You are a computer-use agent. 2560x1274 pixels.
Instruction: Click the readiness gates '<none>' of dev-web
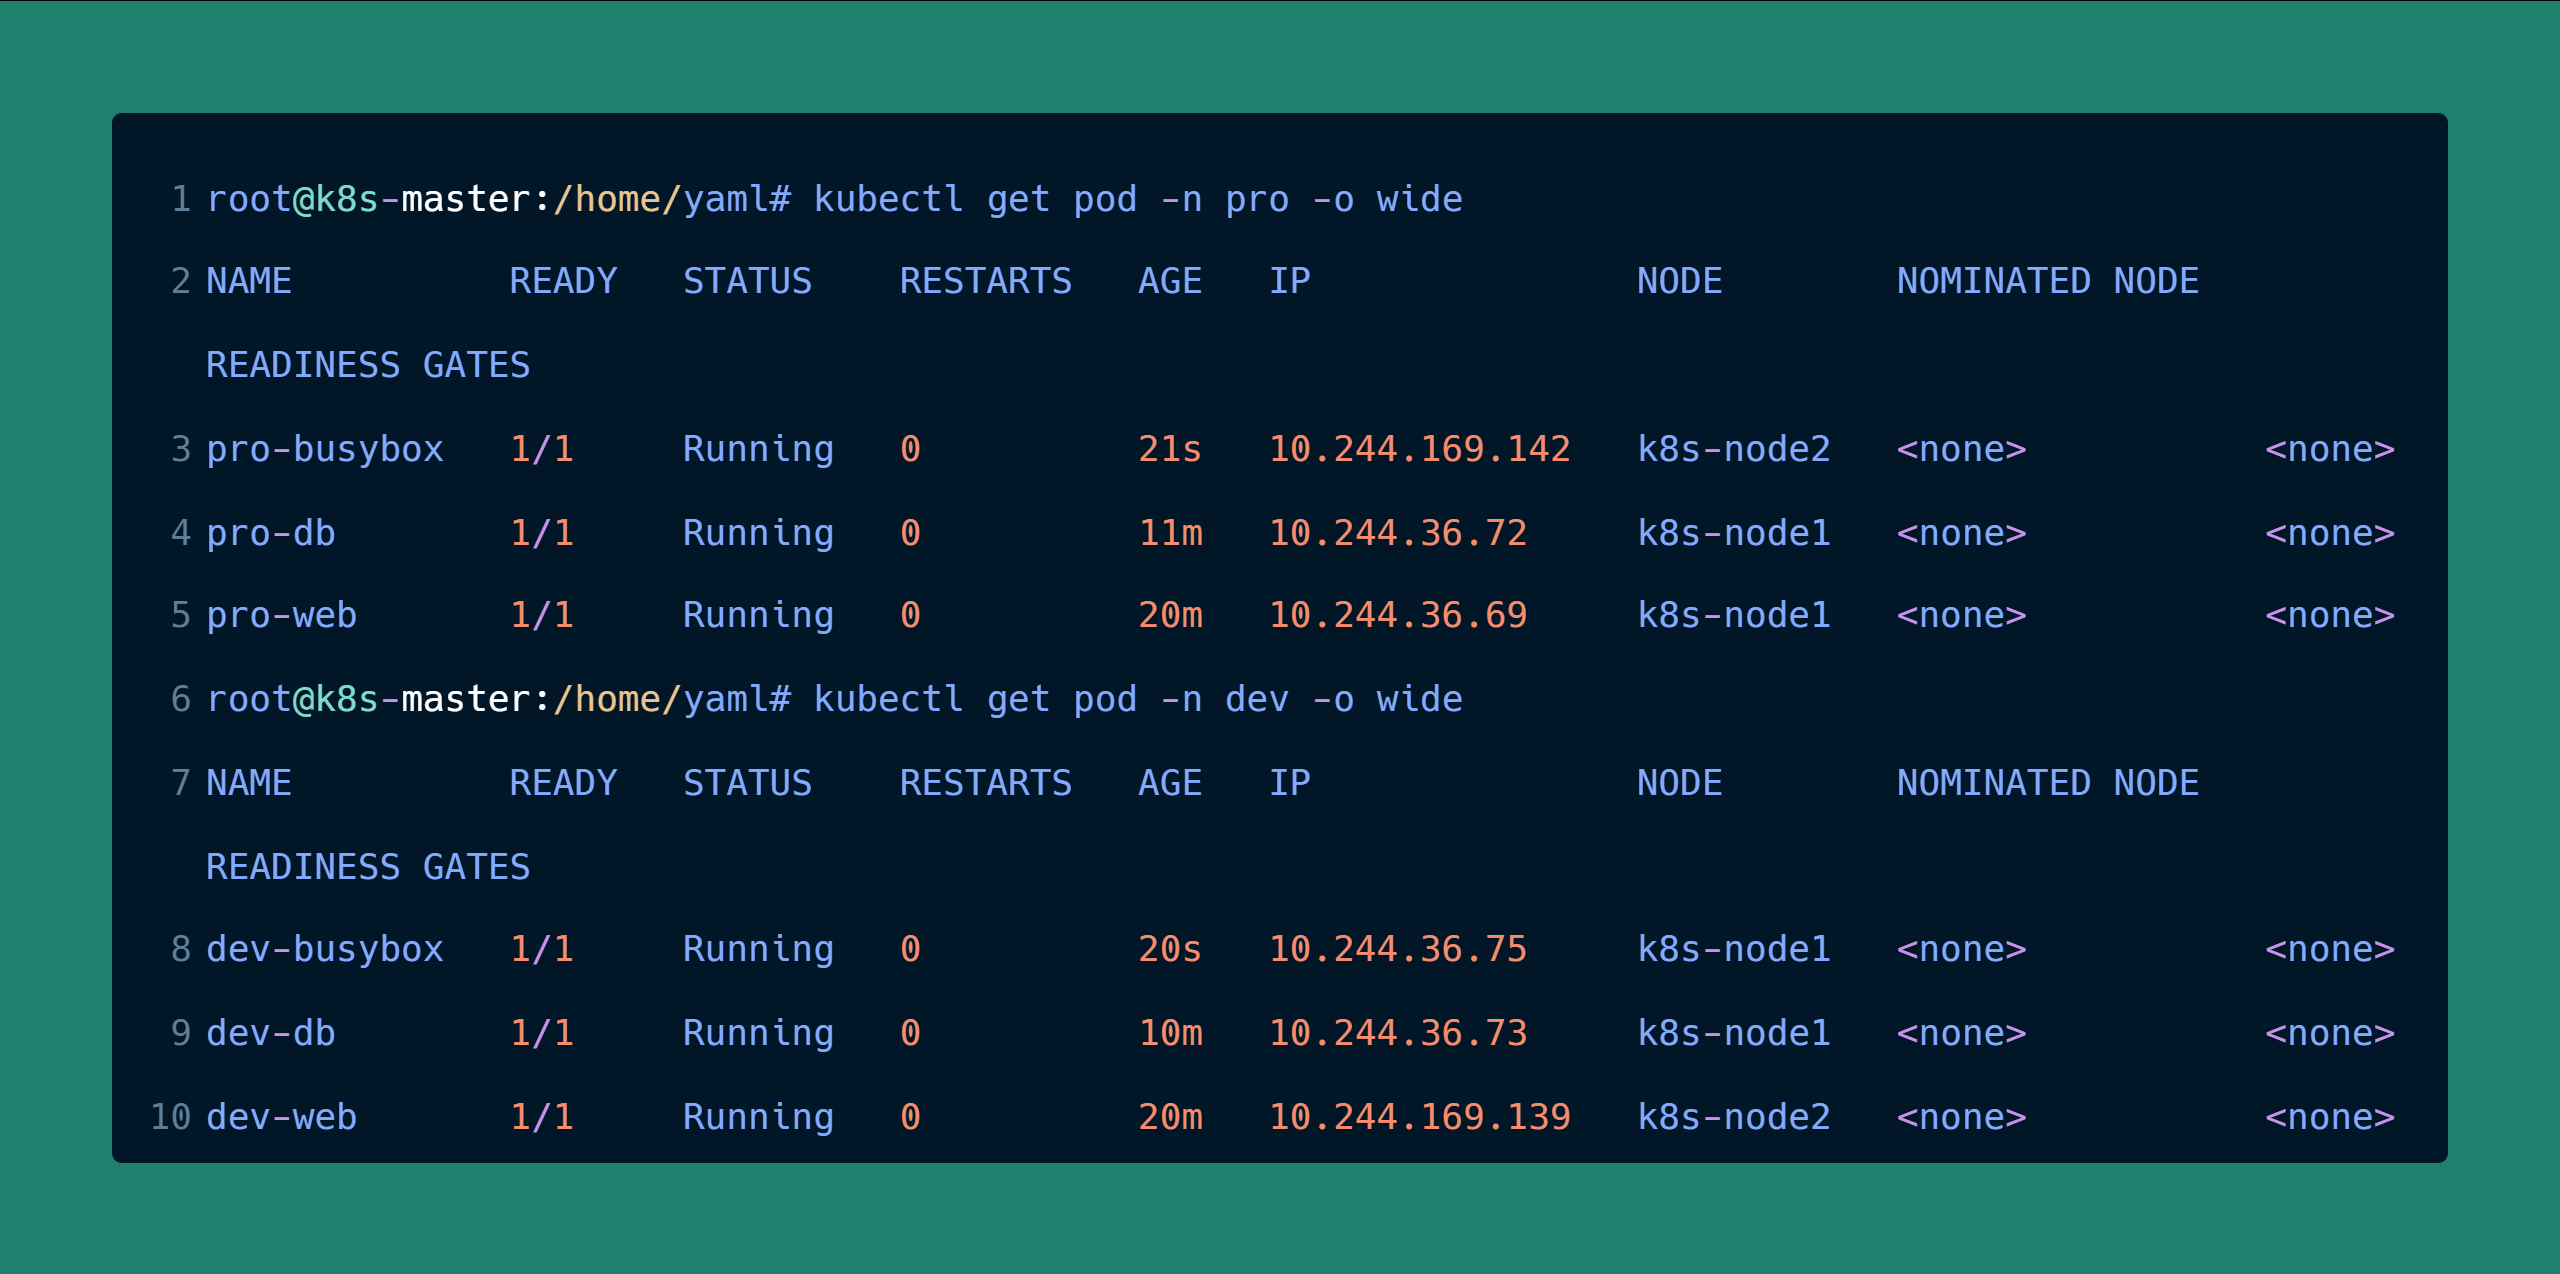click(2330, 1117)
